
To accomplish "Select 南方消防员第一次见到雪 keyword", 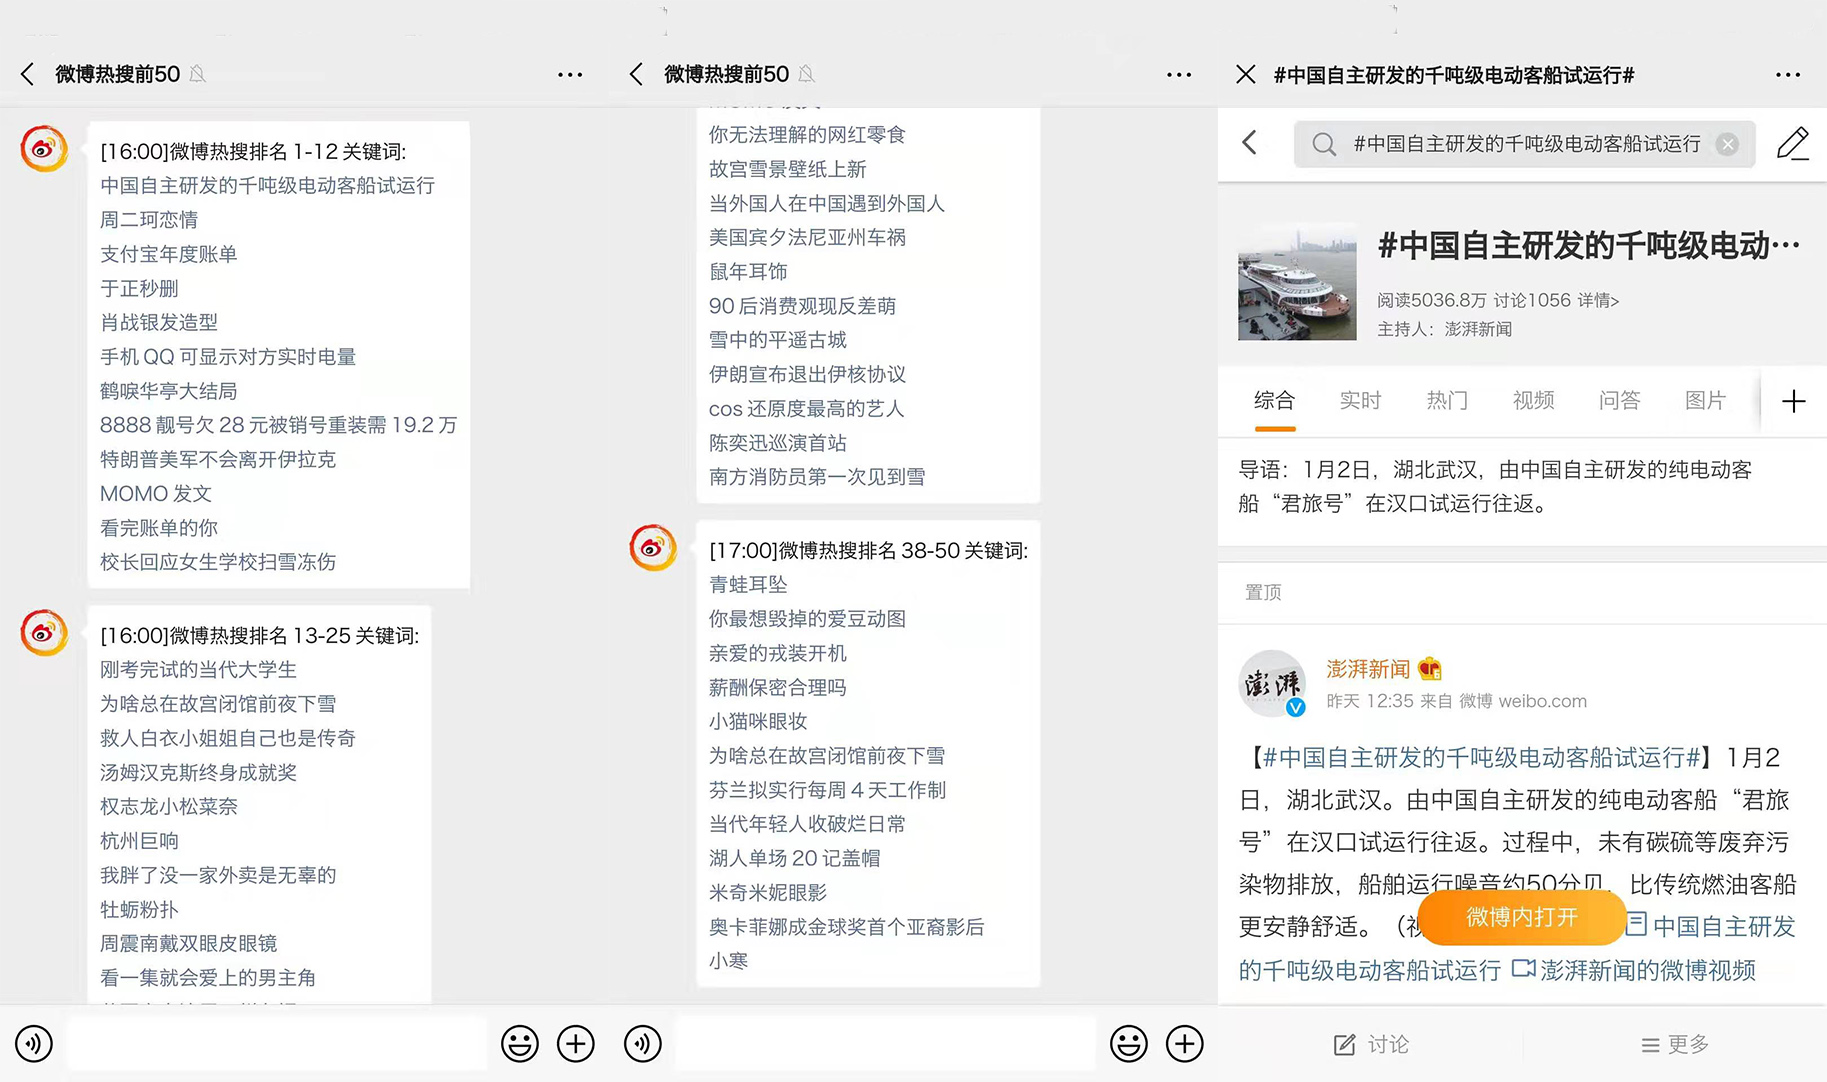I will [817, 477].
